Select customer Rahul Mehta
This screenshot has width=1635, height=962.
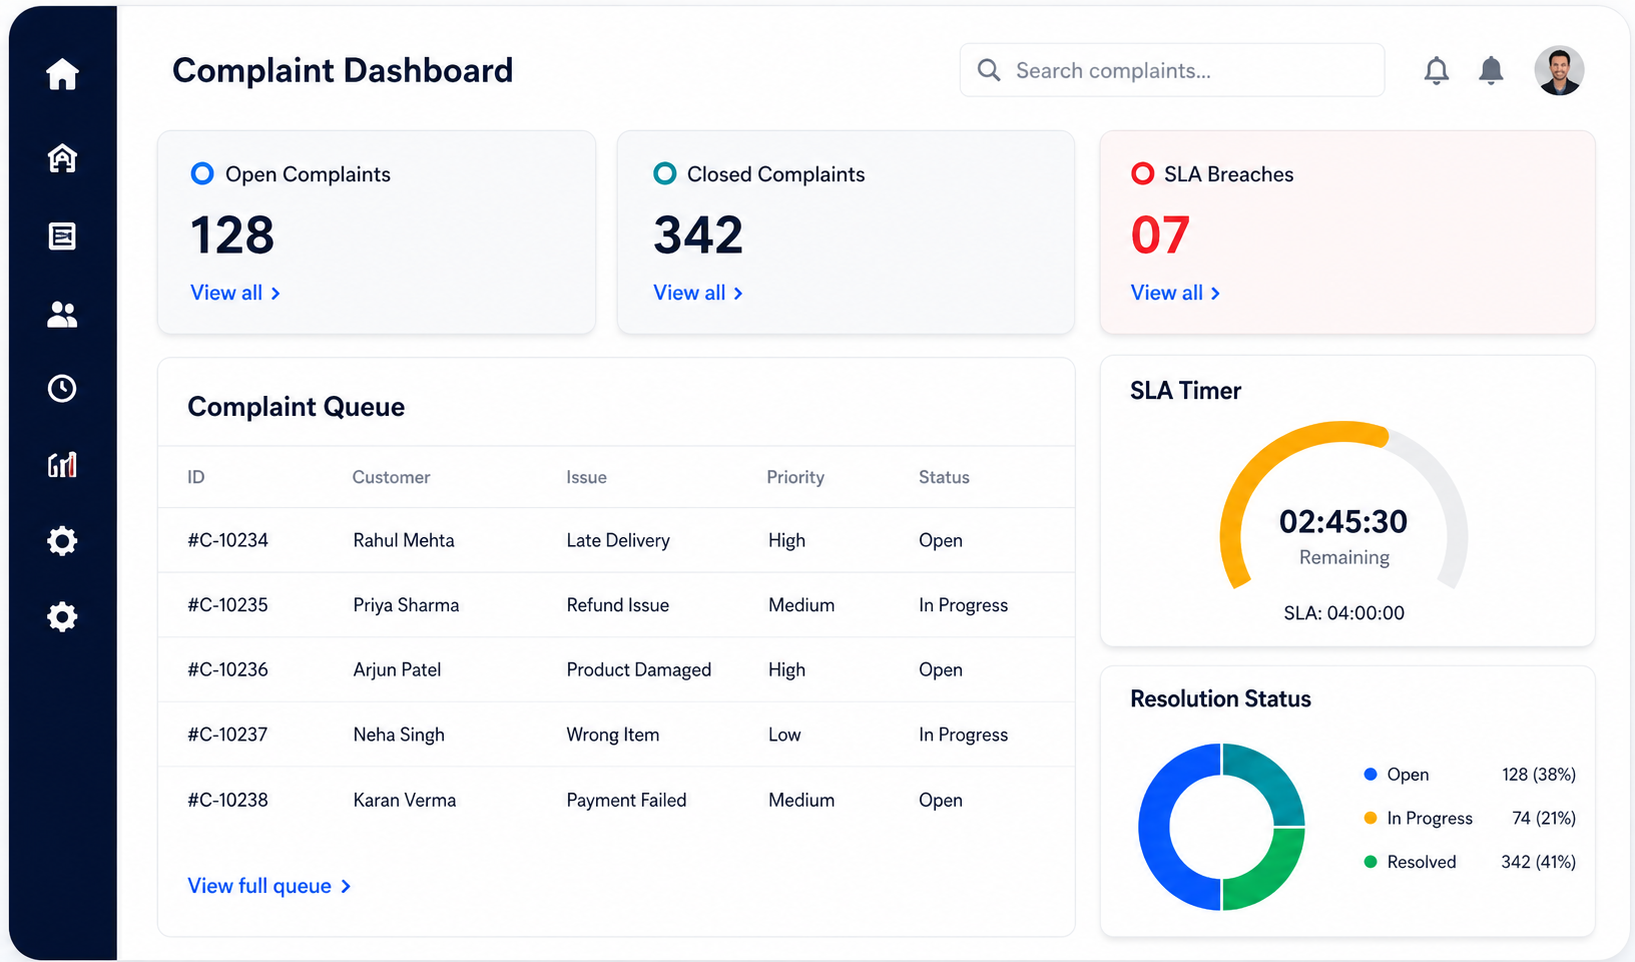point(404,540)
